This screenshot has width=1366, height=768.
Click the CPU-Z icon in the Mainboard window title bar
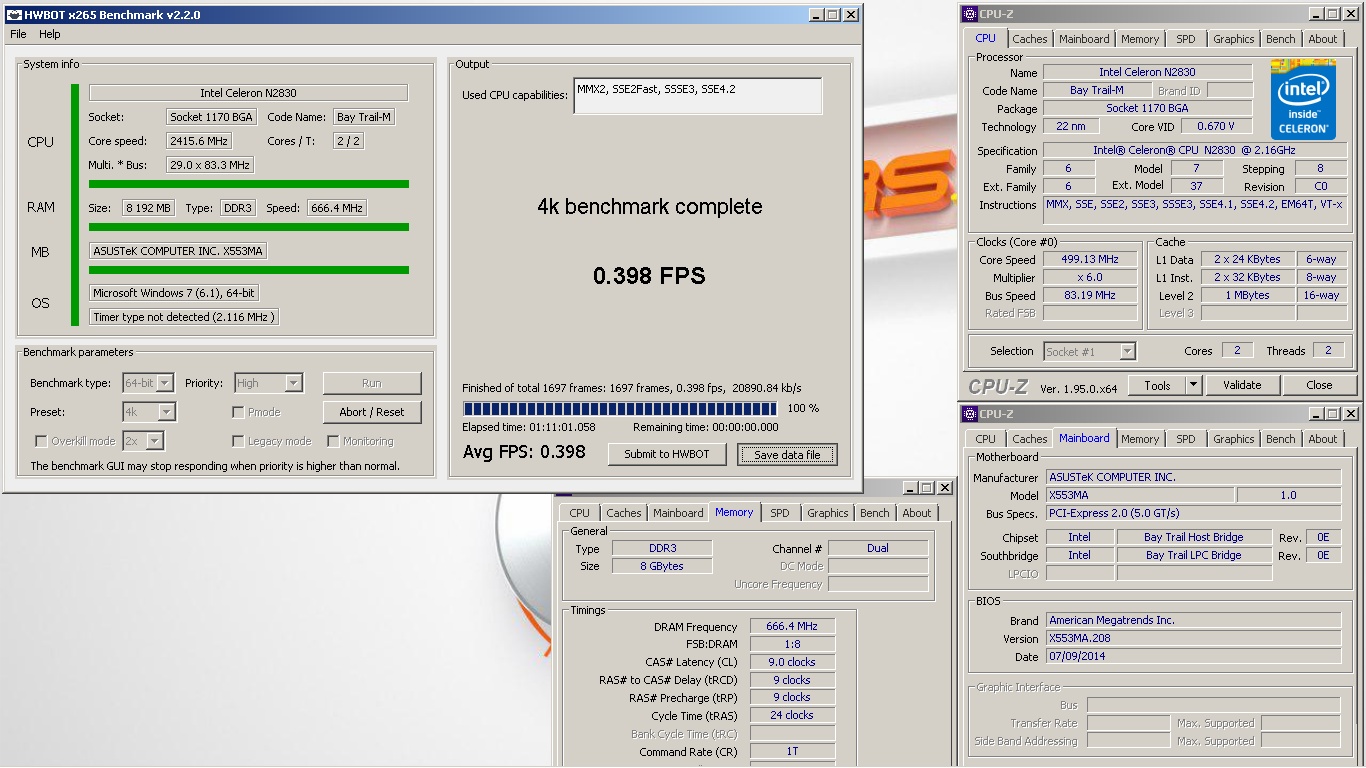click(970, 414)
